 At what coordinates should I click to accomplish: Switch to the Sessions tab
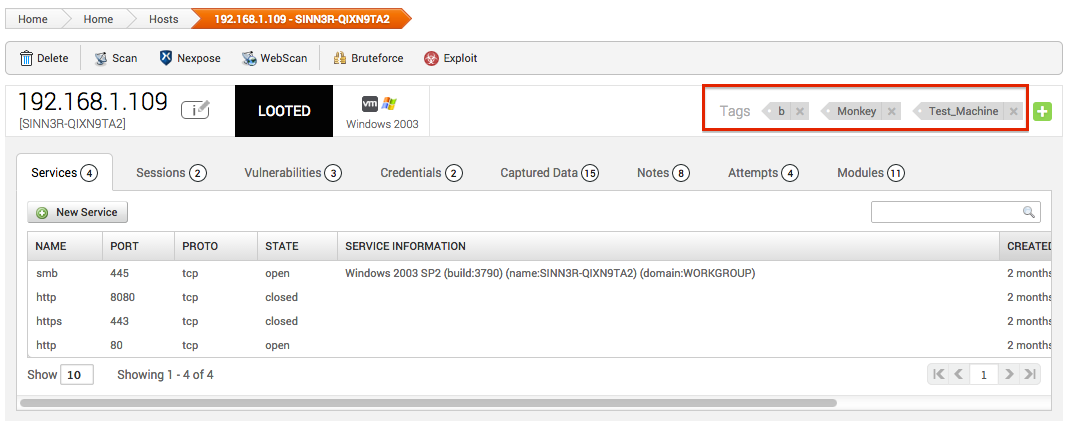point(170,173)
